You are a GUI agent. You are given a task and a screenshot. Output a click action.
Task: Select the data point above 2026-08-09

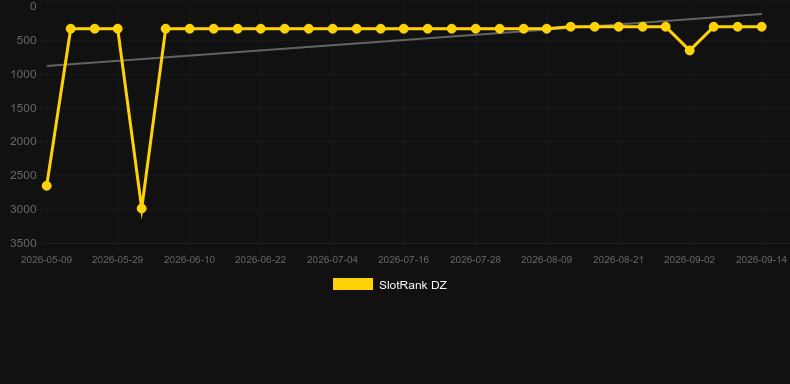coord(547,29)
